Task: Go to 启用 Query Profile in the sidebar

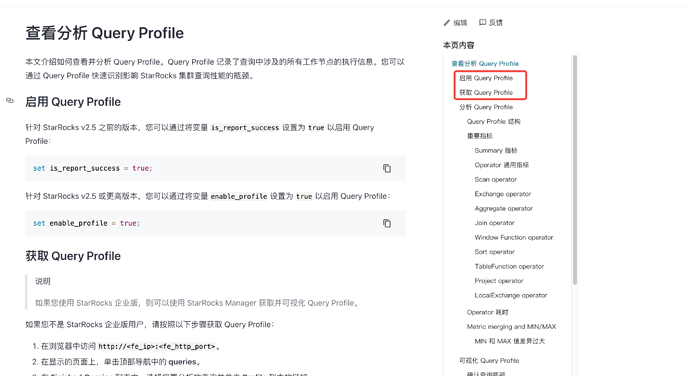Action: coord(486,78)
